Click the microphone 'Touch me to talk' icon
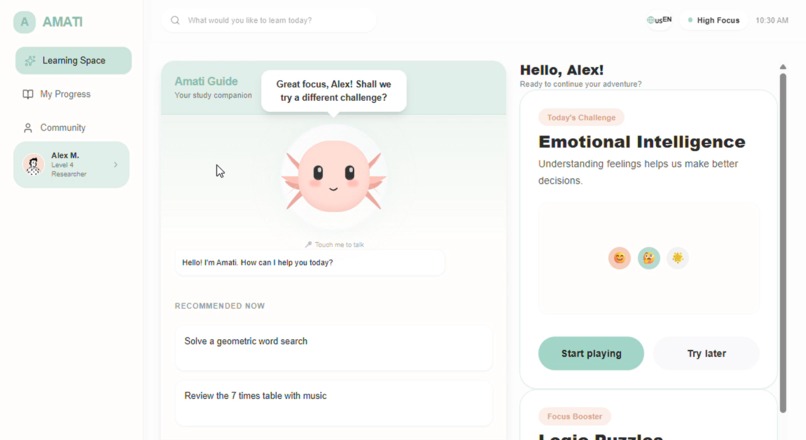 (x=308, y=245)
